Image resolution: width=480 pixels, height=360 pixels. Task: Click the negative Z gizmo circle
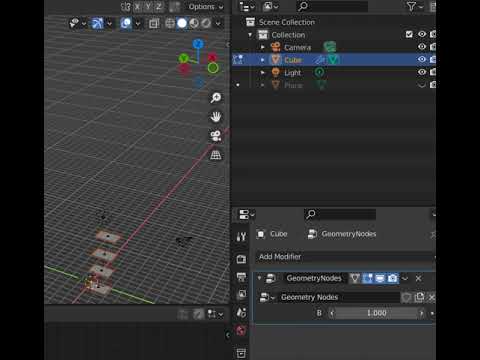point(199,81)
